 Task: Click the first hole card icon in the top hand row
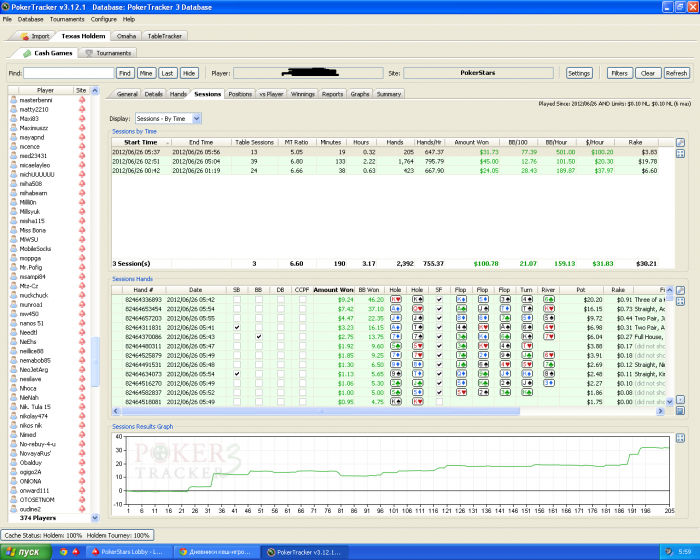click(x=396, y=299)
